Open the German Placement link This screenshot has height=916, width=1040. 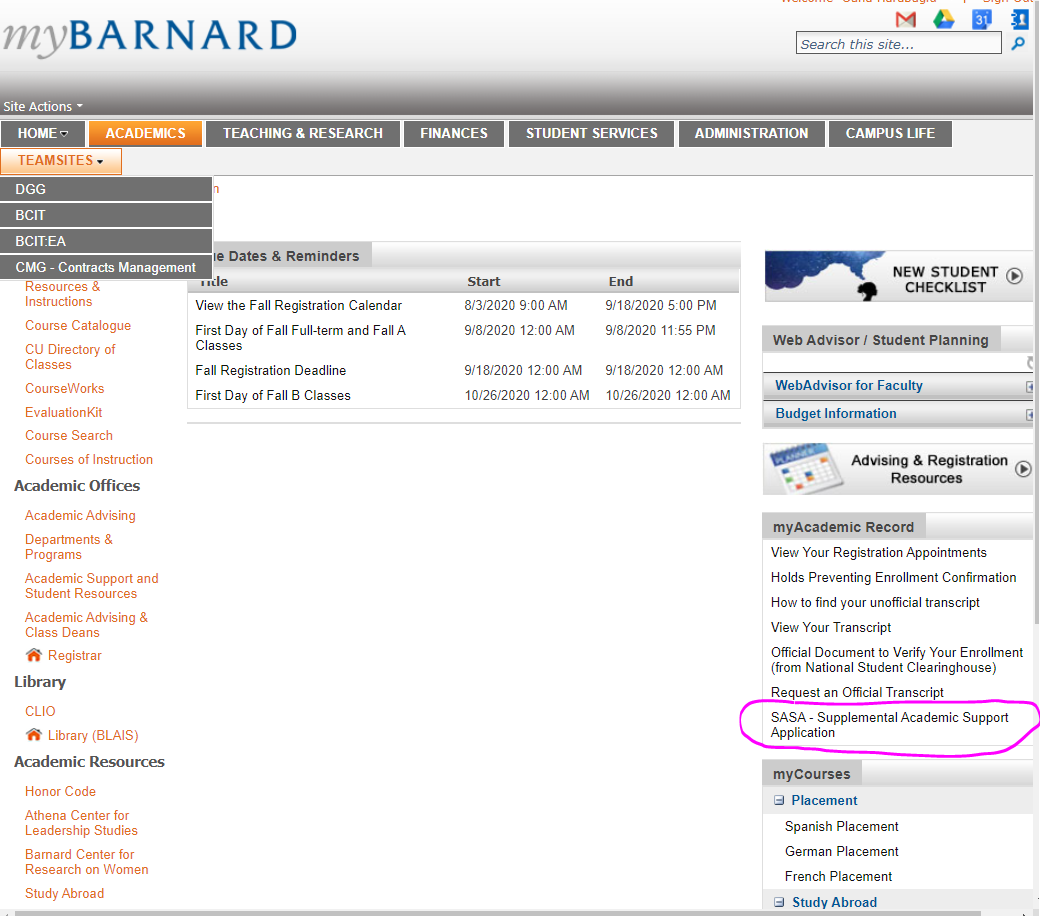point(842,851)
